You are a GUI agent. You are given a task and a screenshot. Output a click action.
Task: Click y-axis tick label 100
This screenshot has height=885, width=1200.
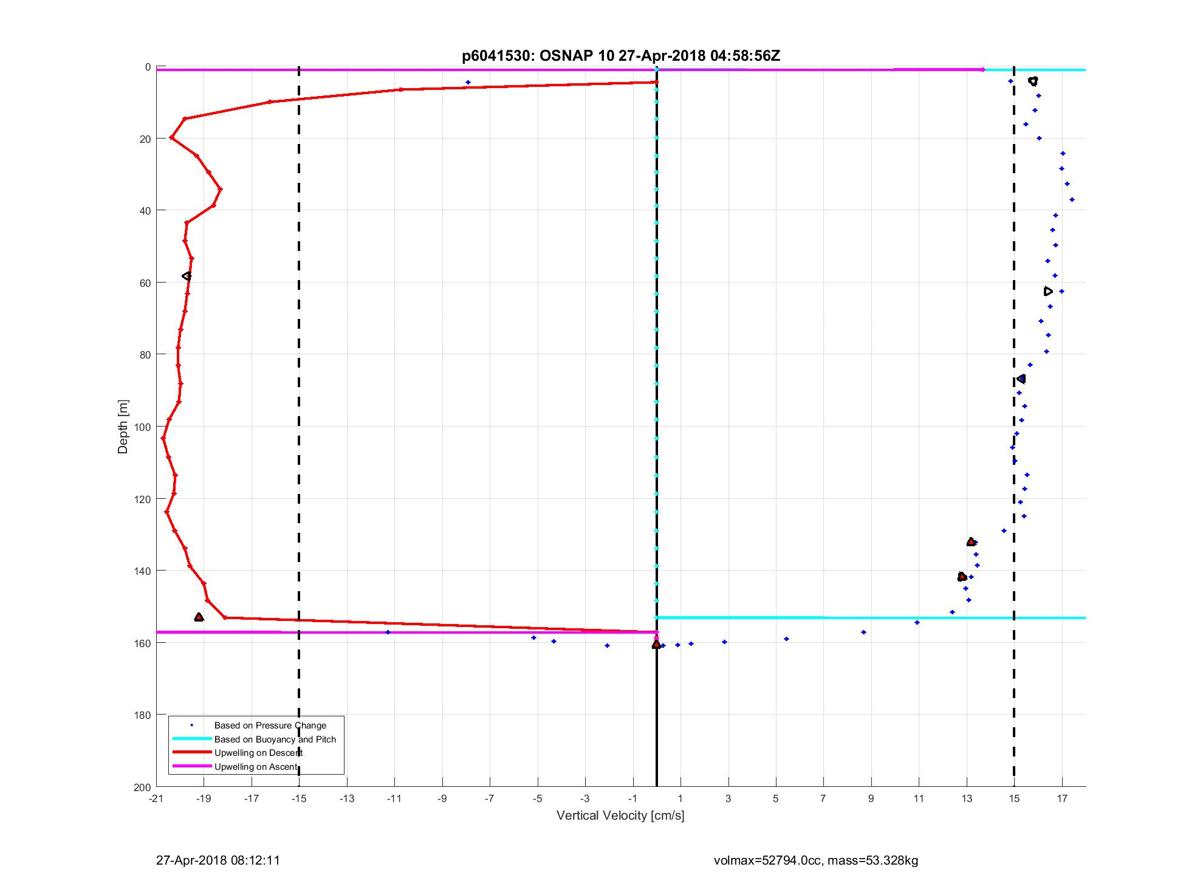point(141,427)
